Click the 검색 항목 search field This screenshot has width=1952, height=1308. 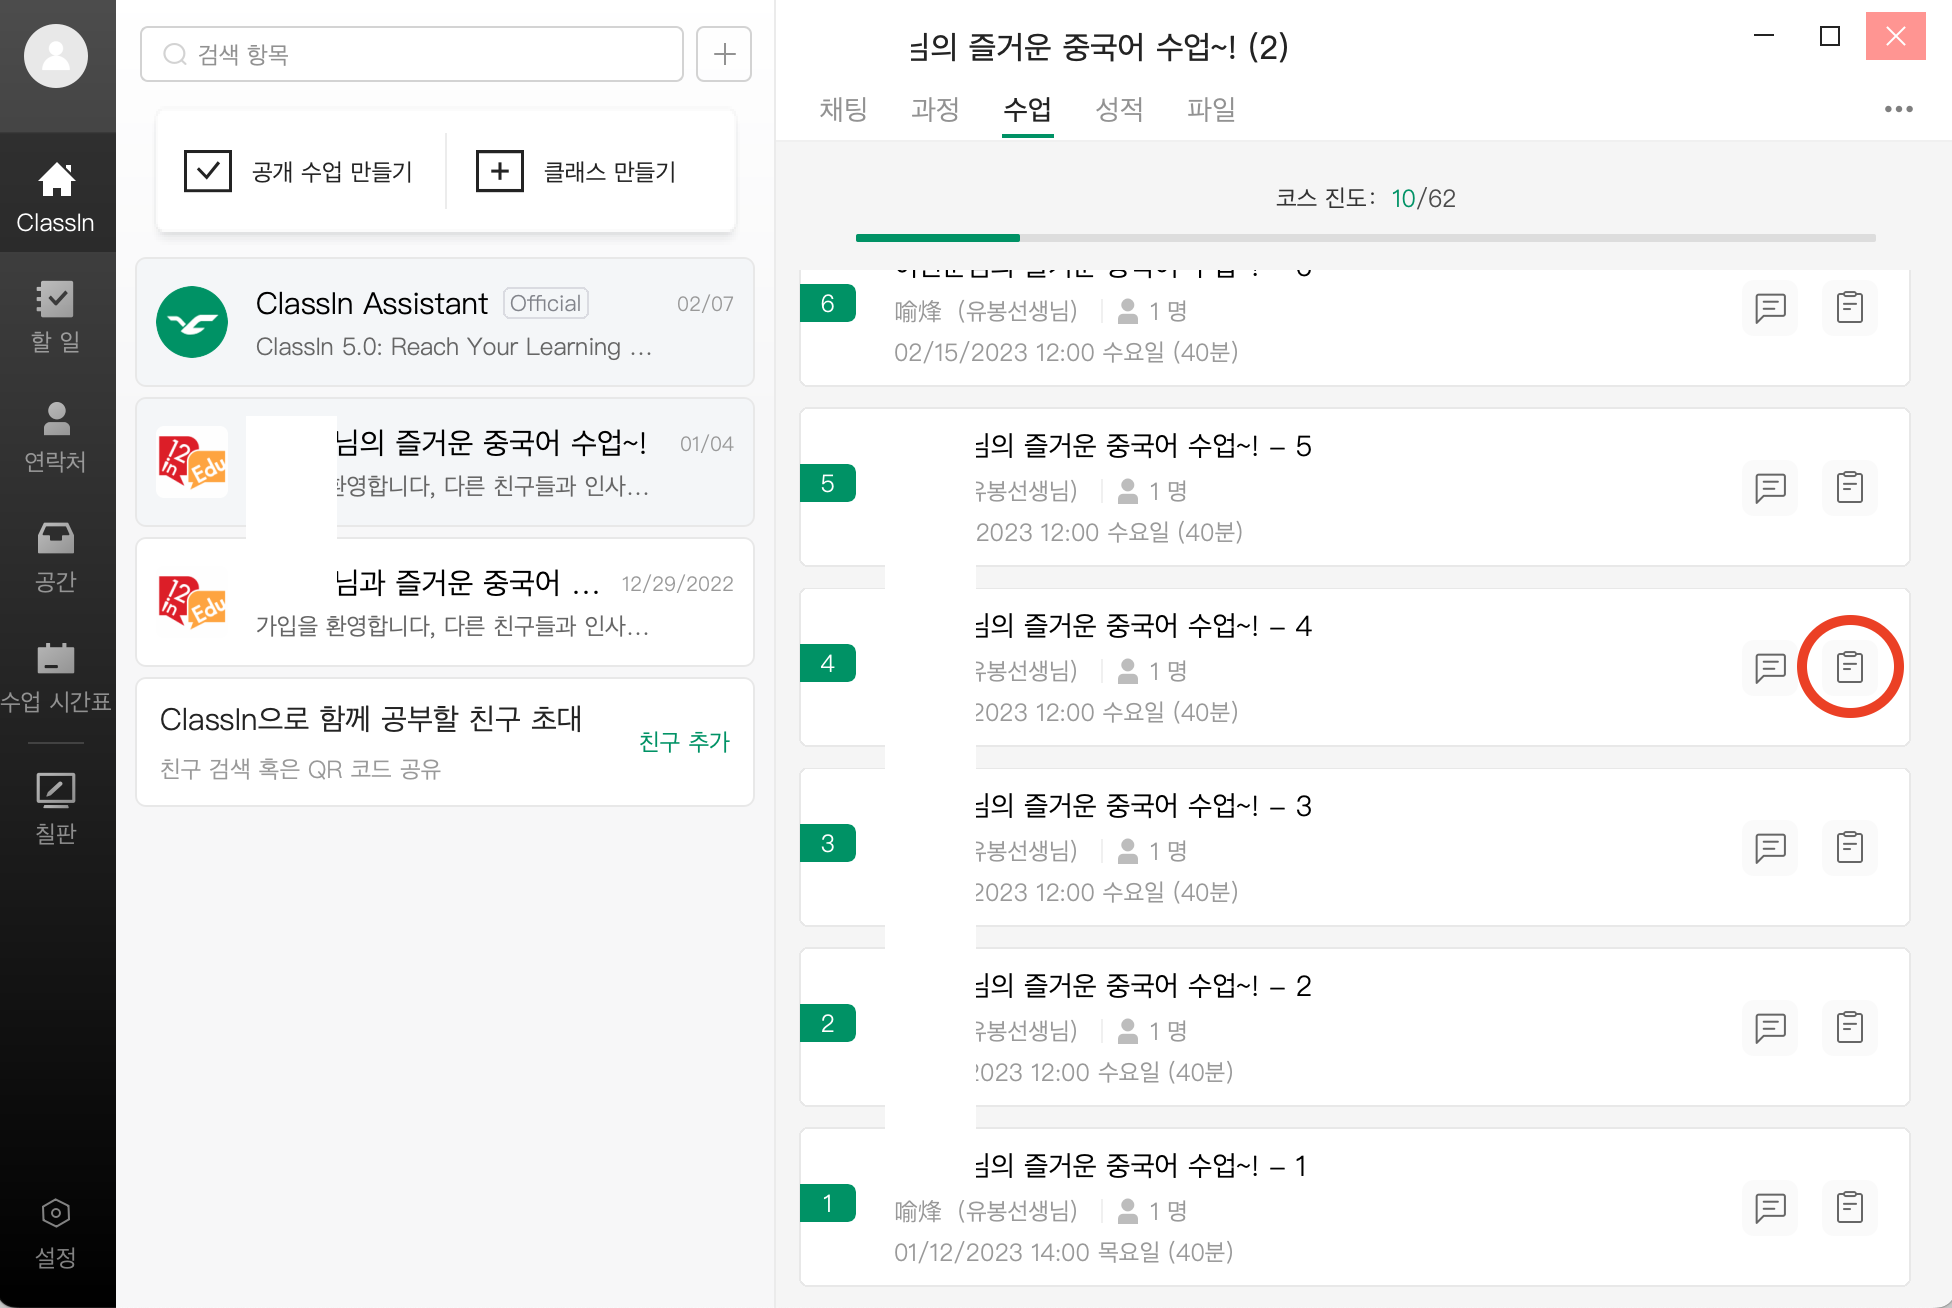(412, 54)
